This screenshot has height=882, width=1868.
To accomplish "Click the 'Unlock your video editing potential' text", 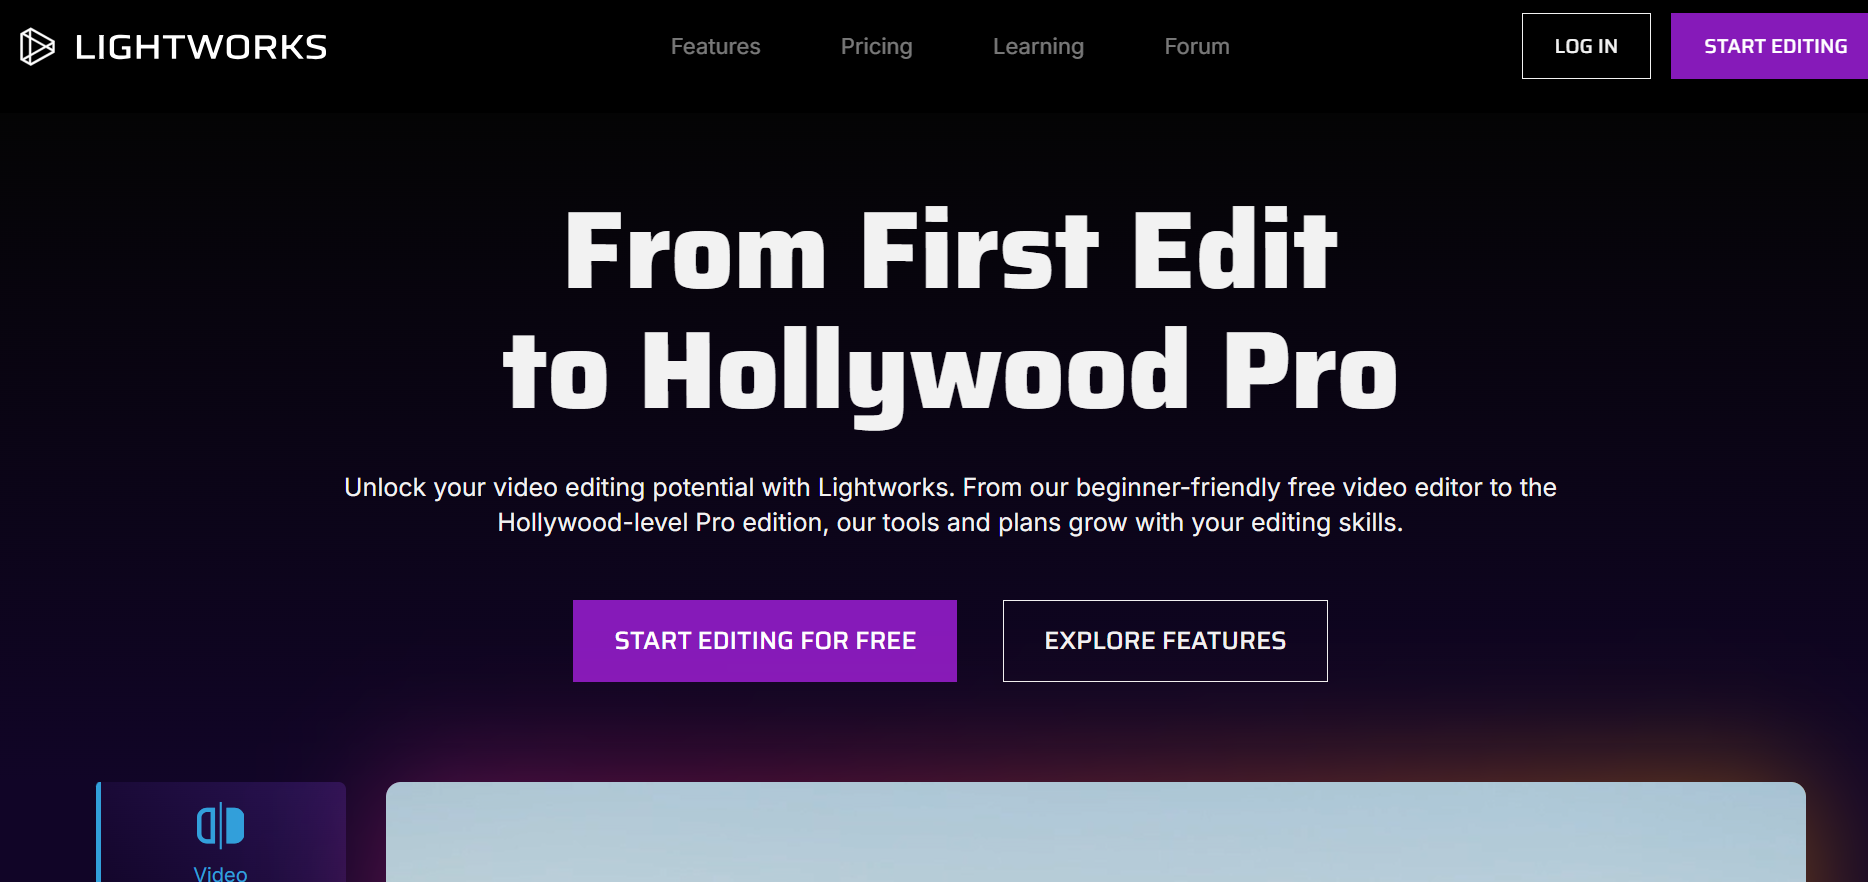I will pos(950,487).
